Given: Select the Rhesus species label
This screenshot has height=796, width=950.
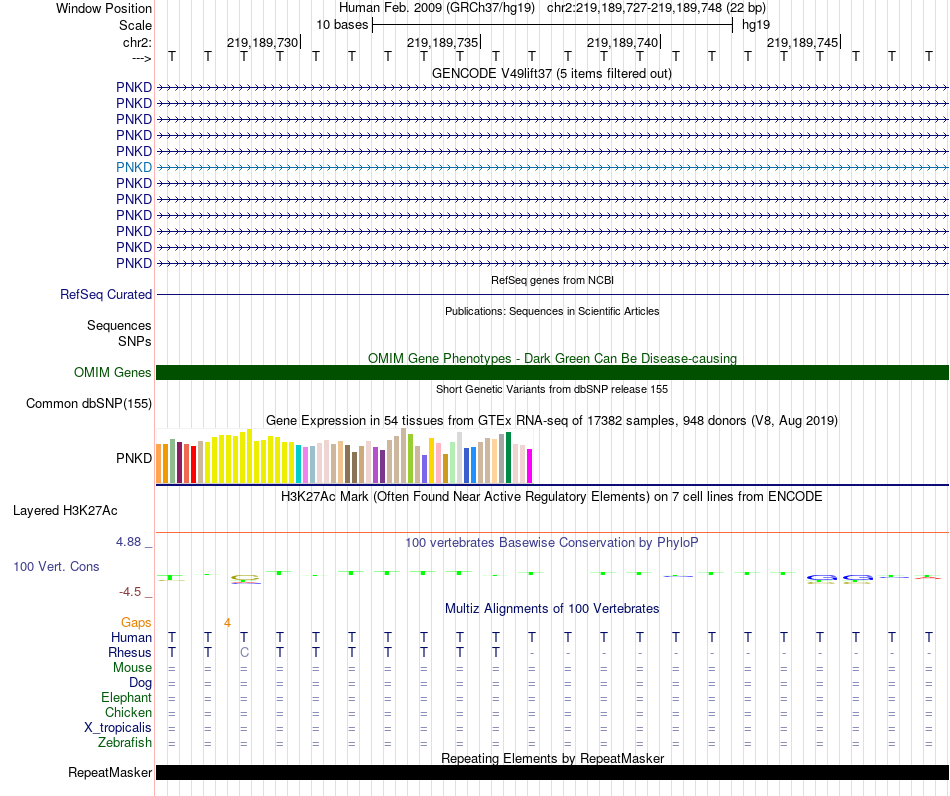Looking at the screenshot, I should tap(130, 653).
